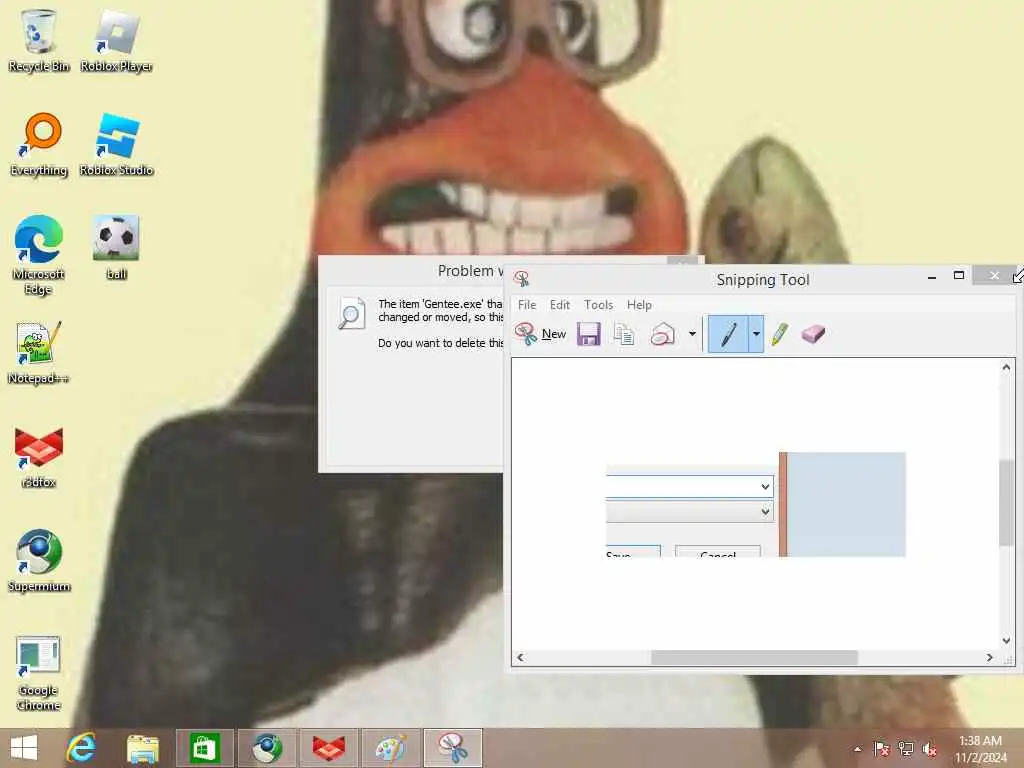Screen dimensions: 1024x768
Task: Open Internet Explorer from the taskbar
Action: coord(81,748)
